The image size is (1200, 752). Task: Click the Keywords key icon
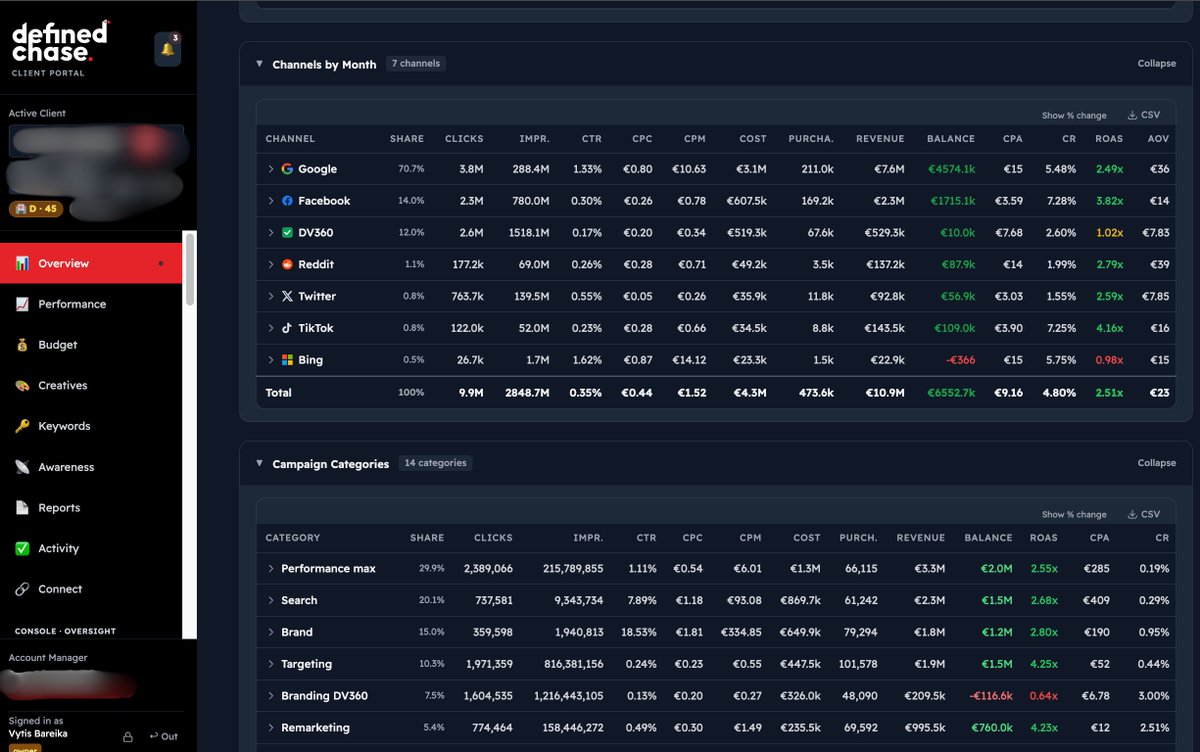coord(22,426)
